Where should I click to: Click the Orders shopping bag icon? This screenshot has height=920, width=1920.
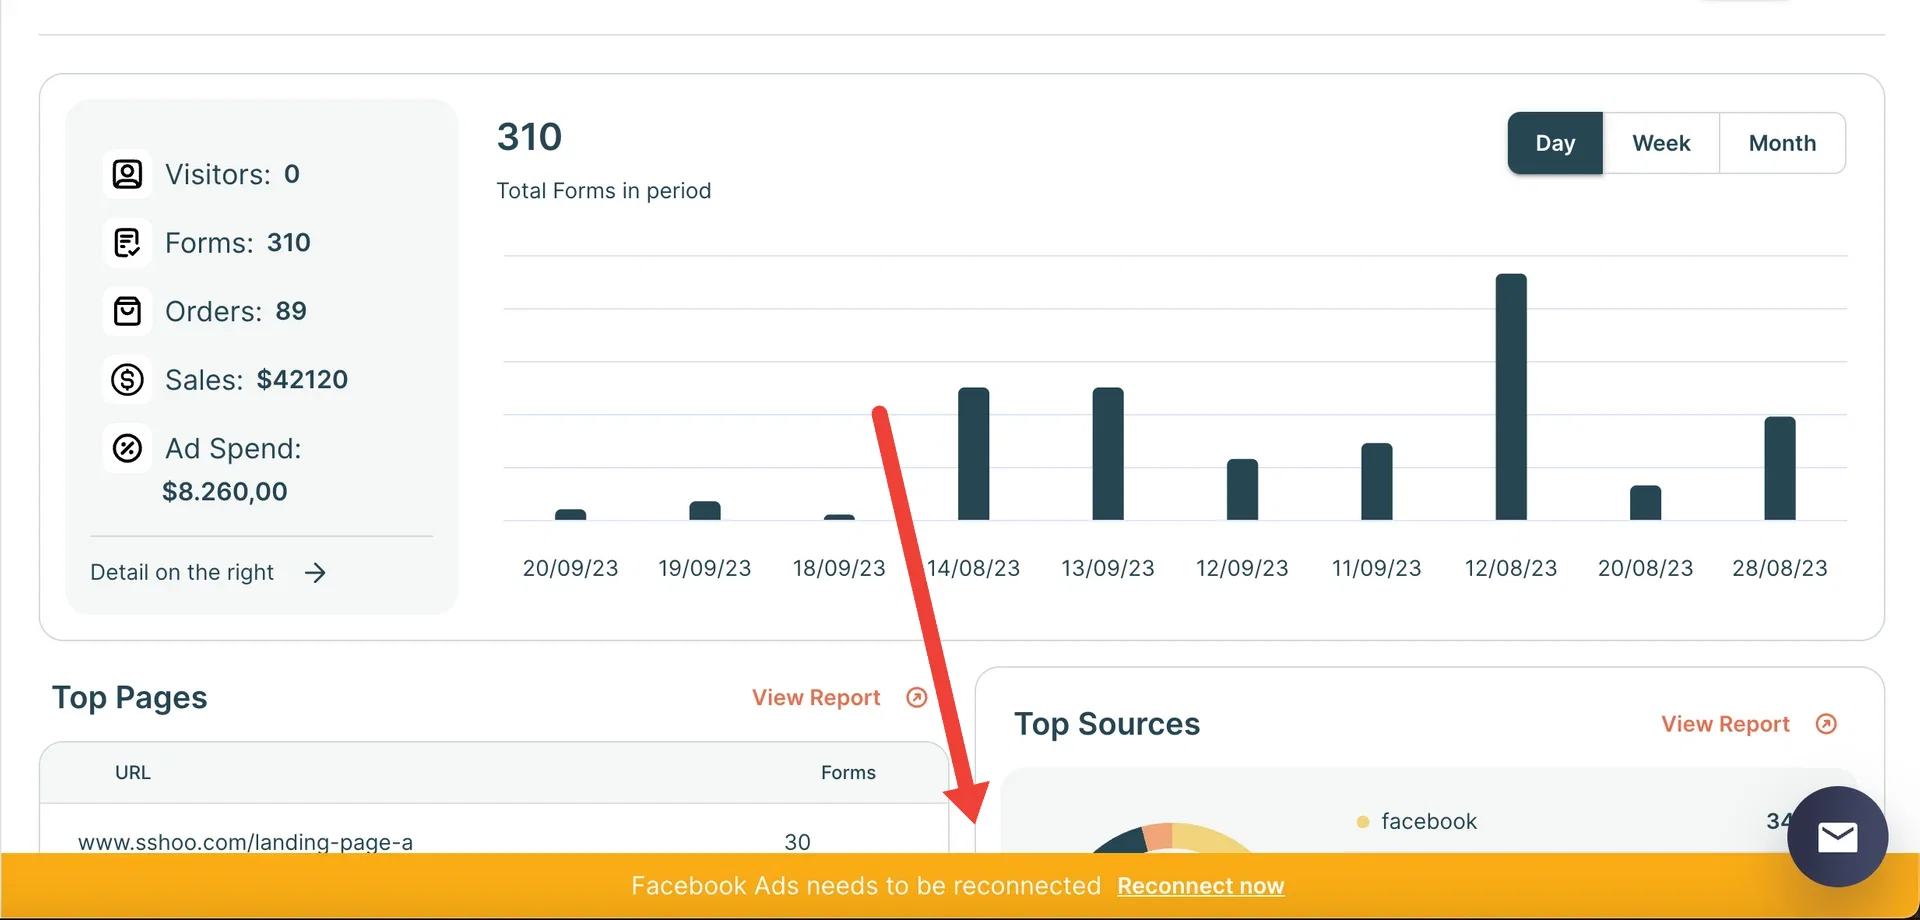tap(127, 311)
